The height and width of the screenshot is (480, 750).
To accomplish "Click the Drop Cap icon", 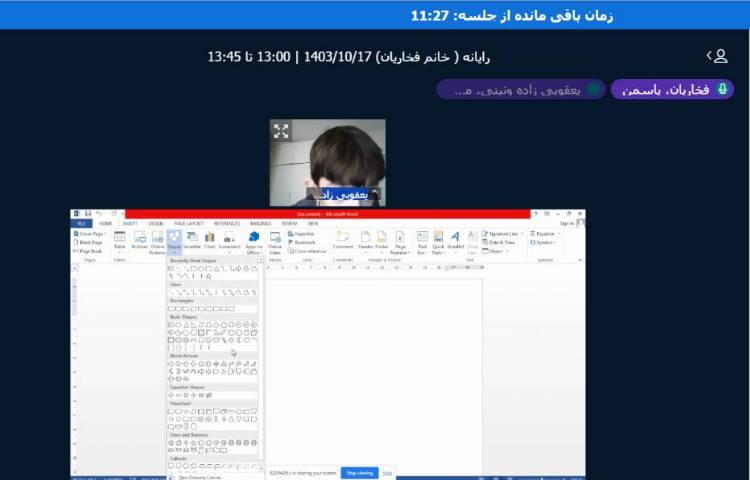I will tap(472, 242).
